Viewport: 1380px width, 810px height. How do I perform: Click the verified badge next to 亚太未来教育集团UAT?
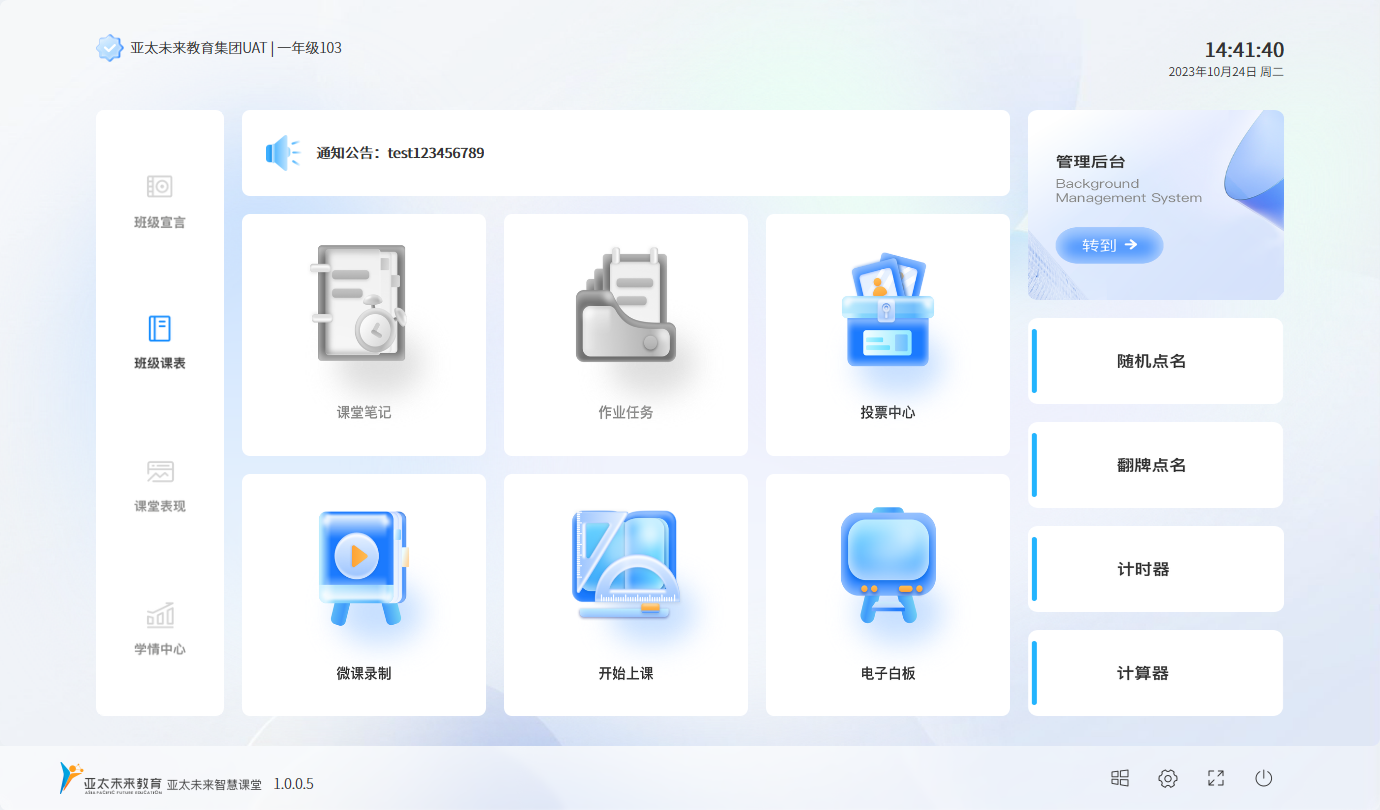point(109,48)
